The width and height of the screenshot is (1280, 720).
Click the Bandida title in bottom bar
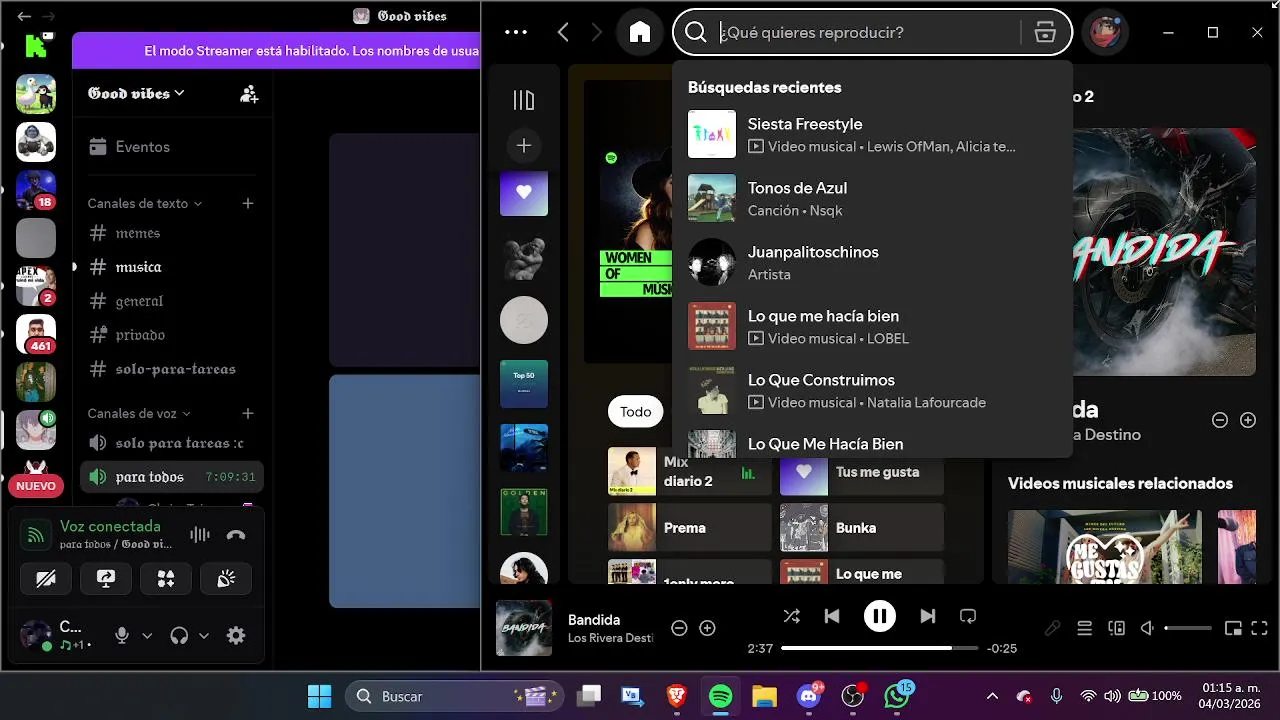[594, 620]
